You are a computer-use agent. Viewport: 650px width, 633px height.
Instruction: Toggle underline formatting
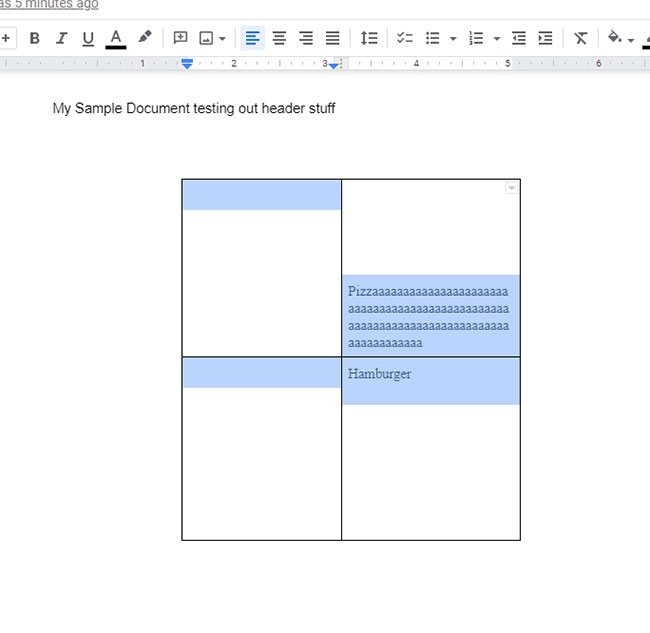coord(88,38)
